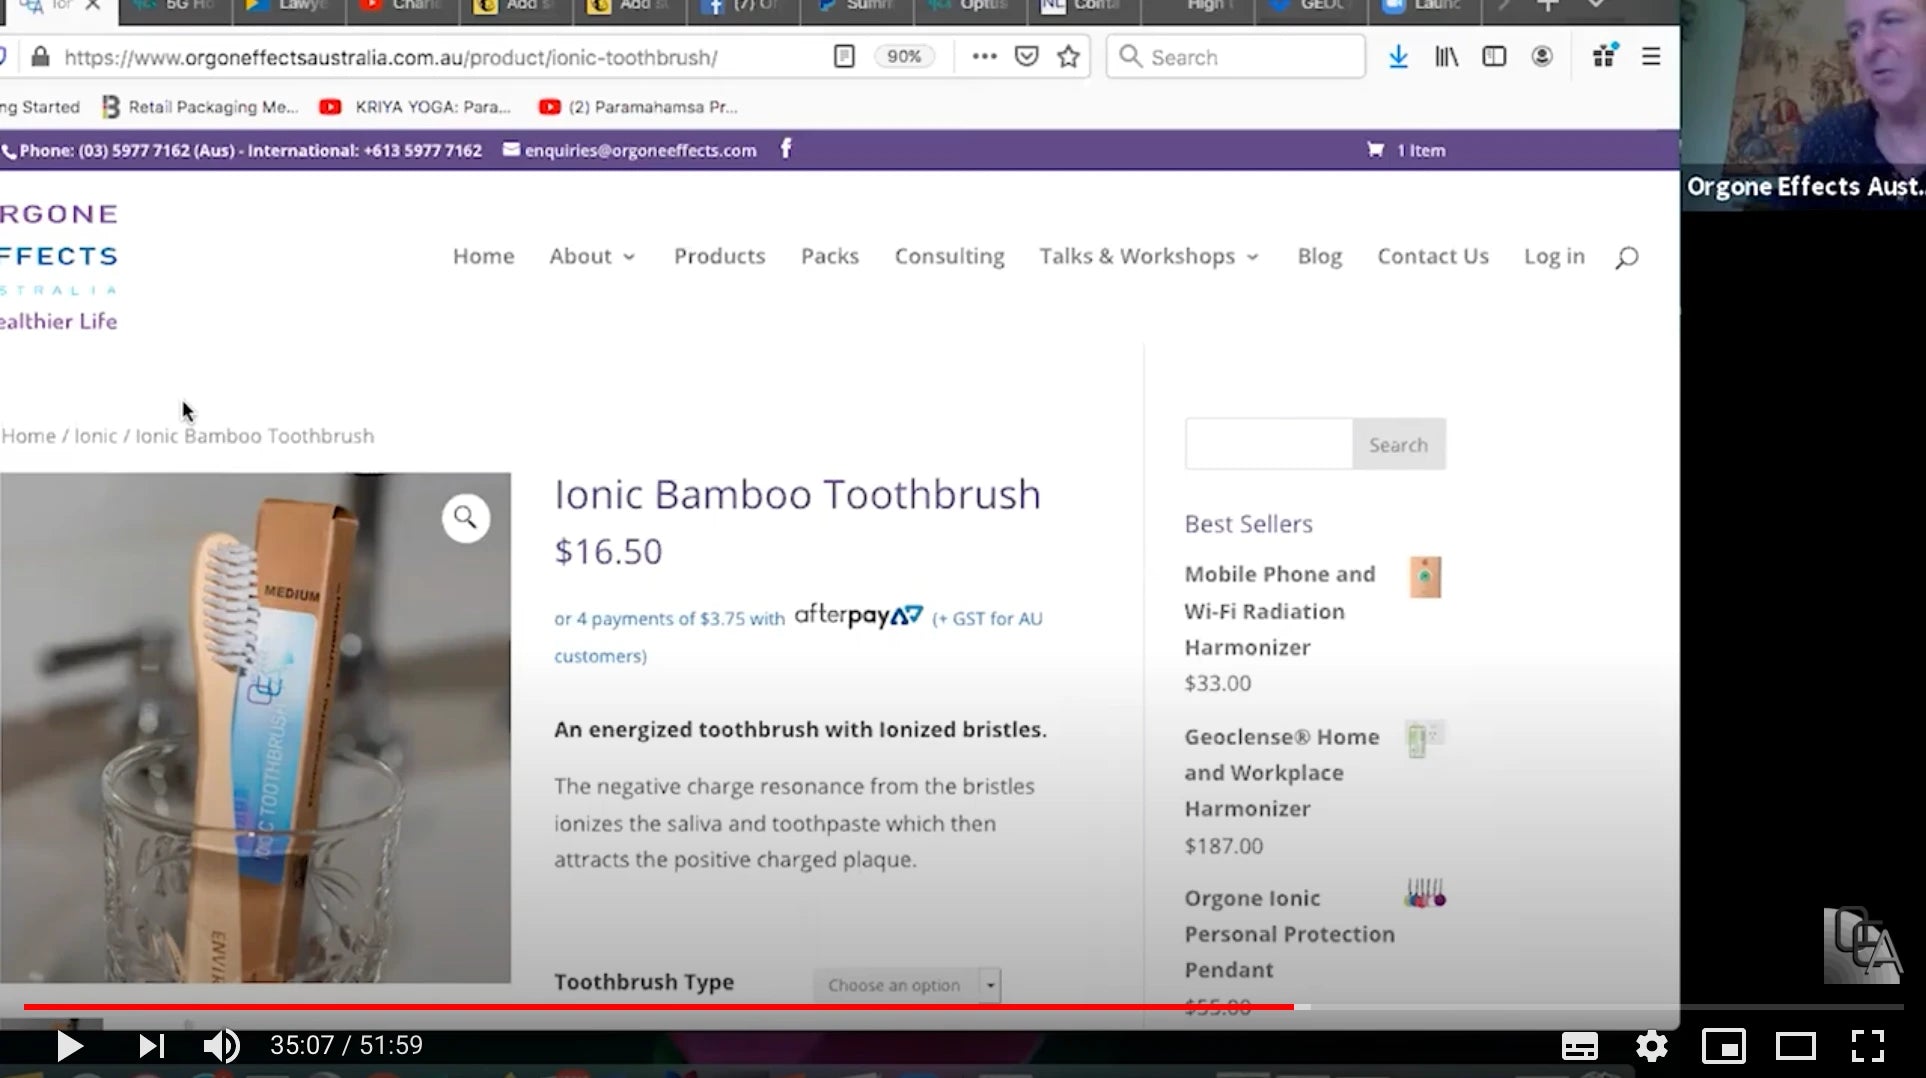
Task: Toggle subtitles/closed captions
Action: click(x=1579, y=1046)
